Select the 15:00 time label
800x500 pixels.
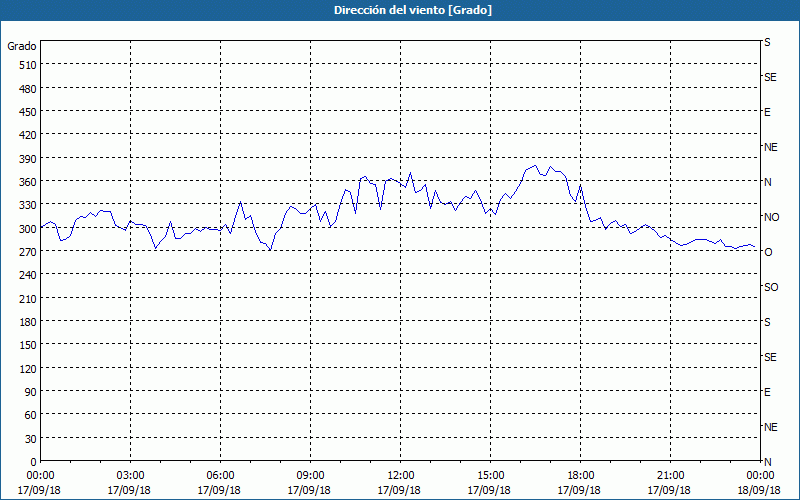pos(490,476)
